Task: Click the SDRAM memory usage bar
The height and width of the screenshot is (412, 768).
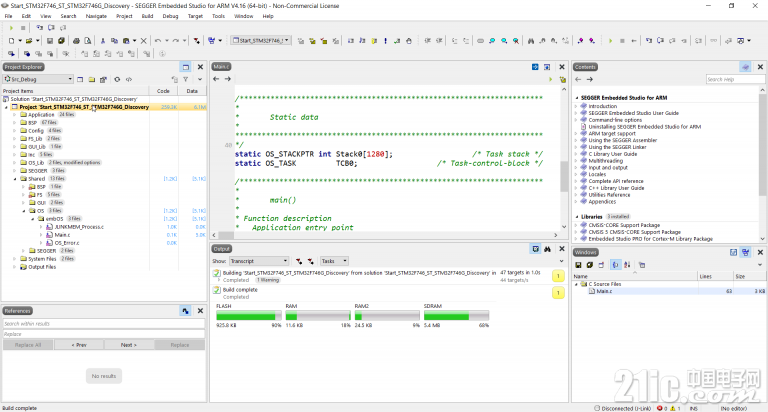Action: click(456, 316)
